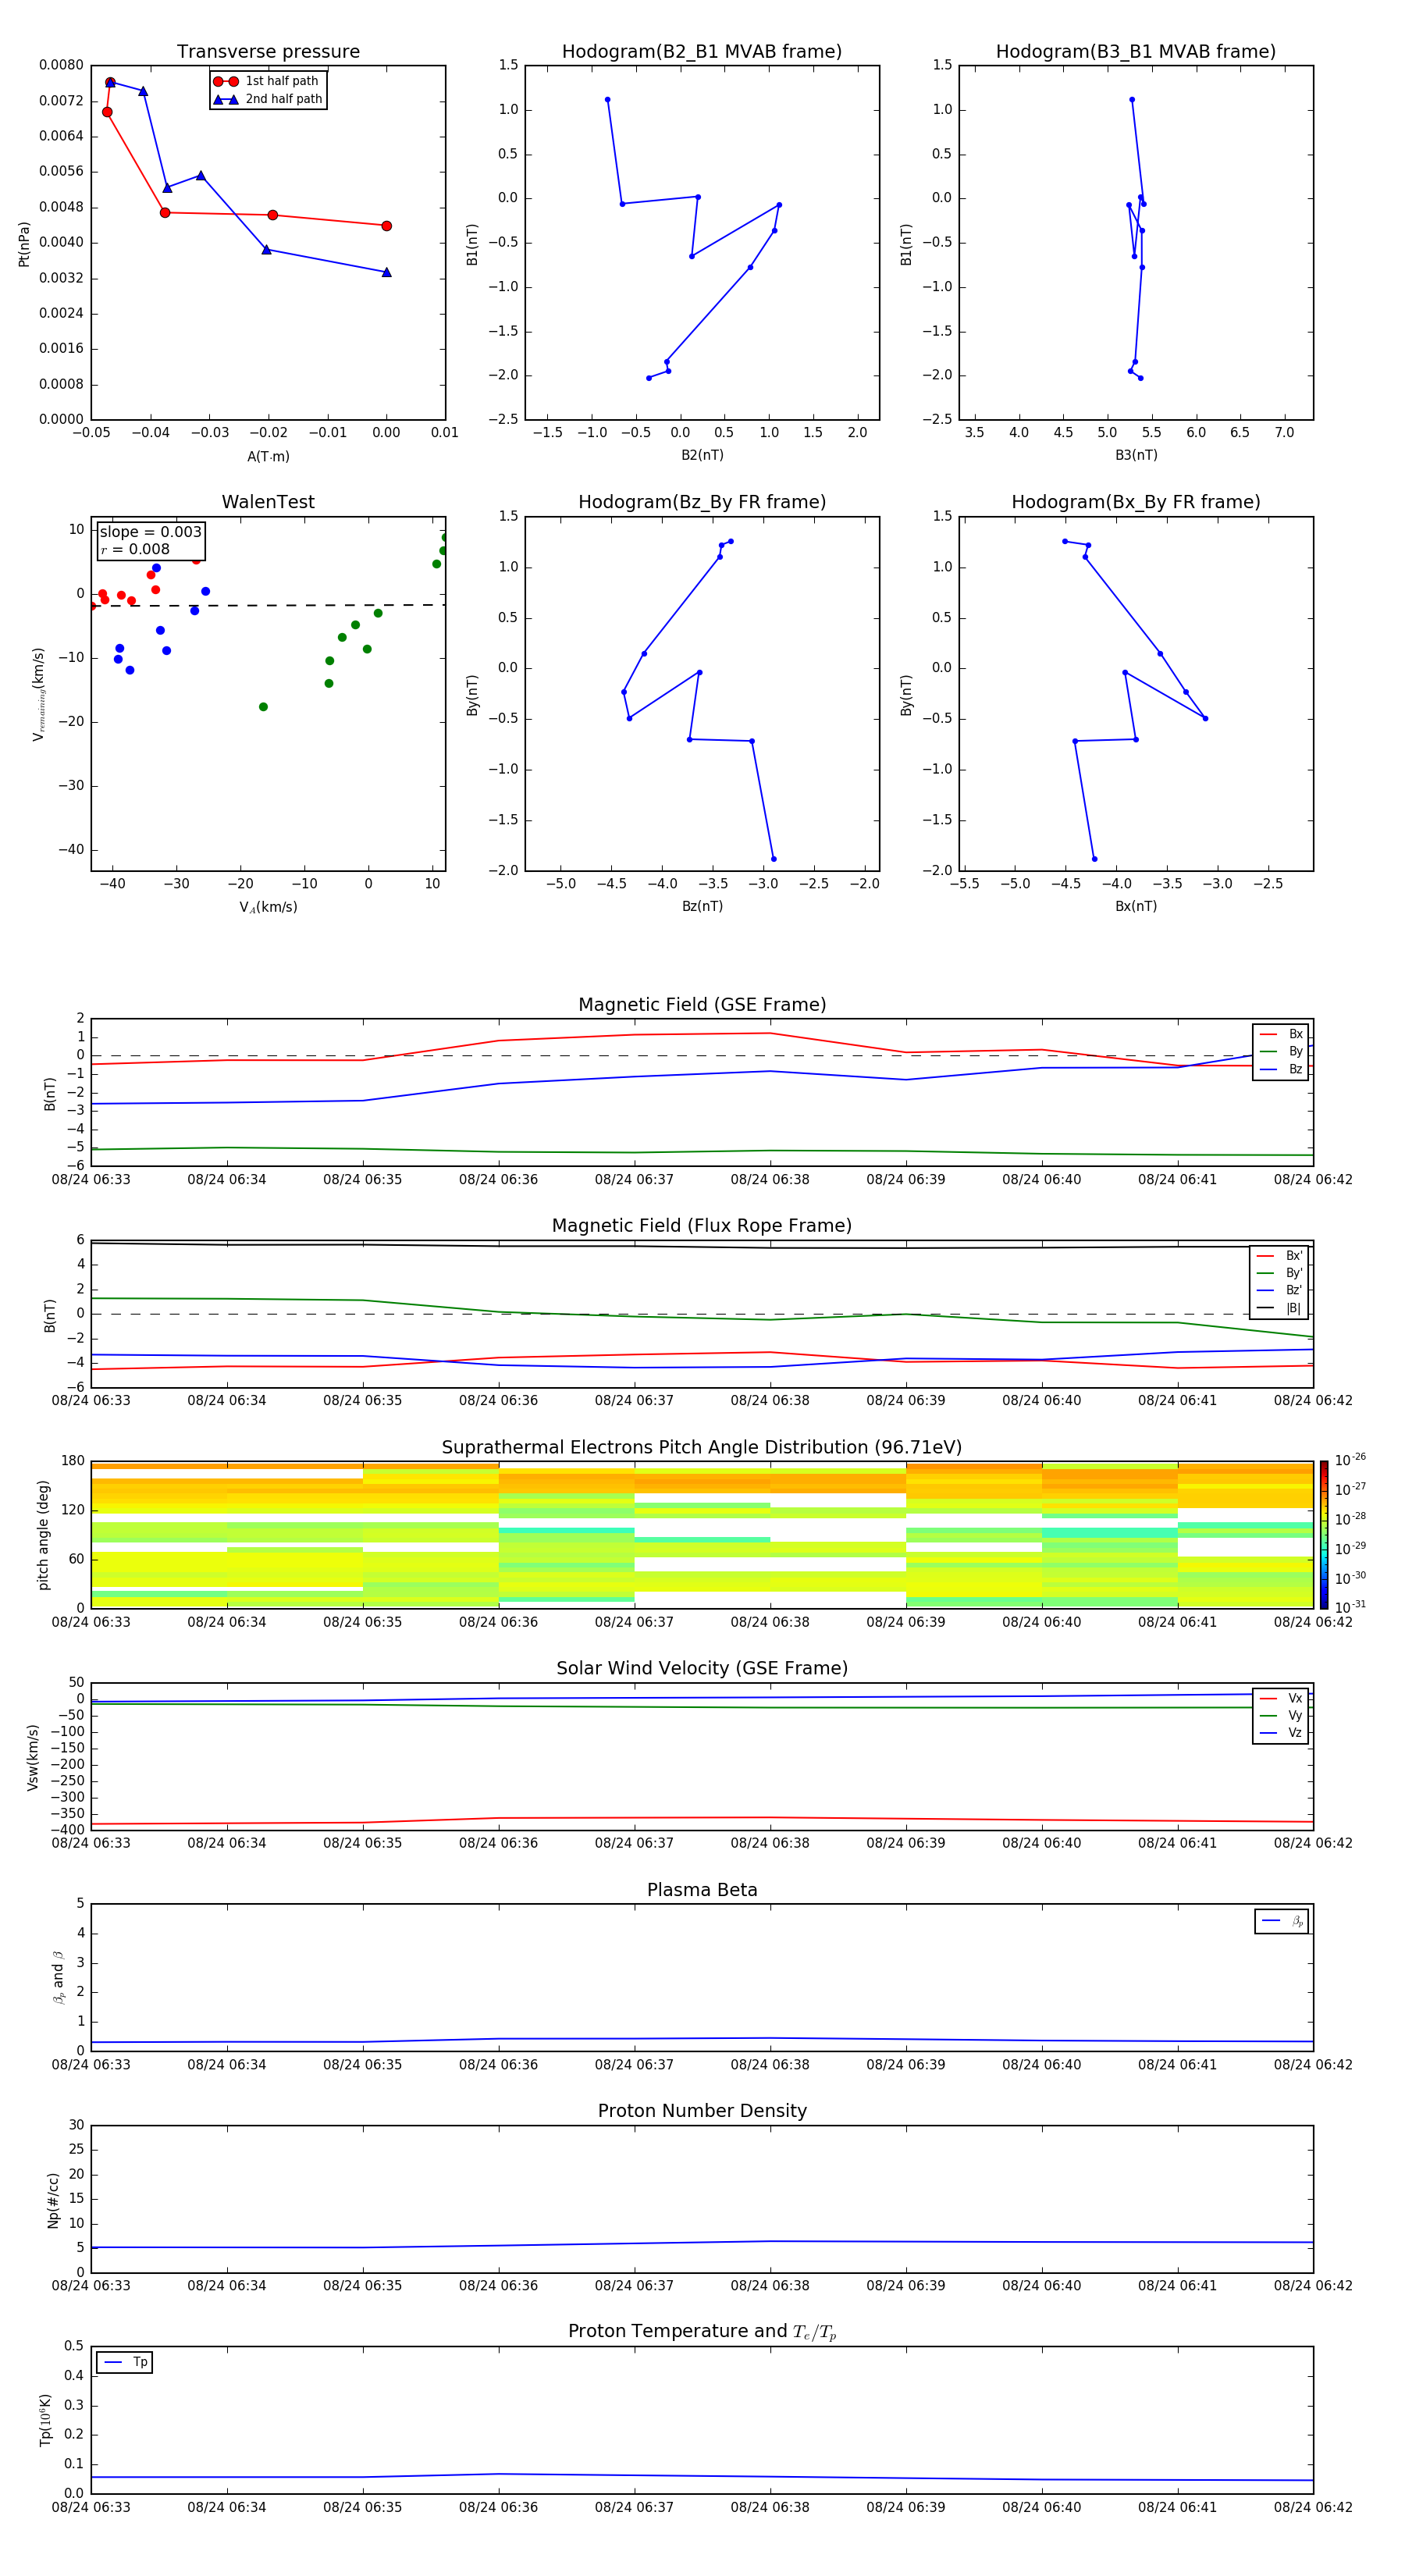Click the '08/24 06:42' tick under Proton Temperature plot
Viewport: 1405px width, 2576px height.
[x=1313, y=2508]
